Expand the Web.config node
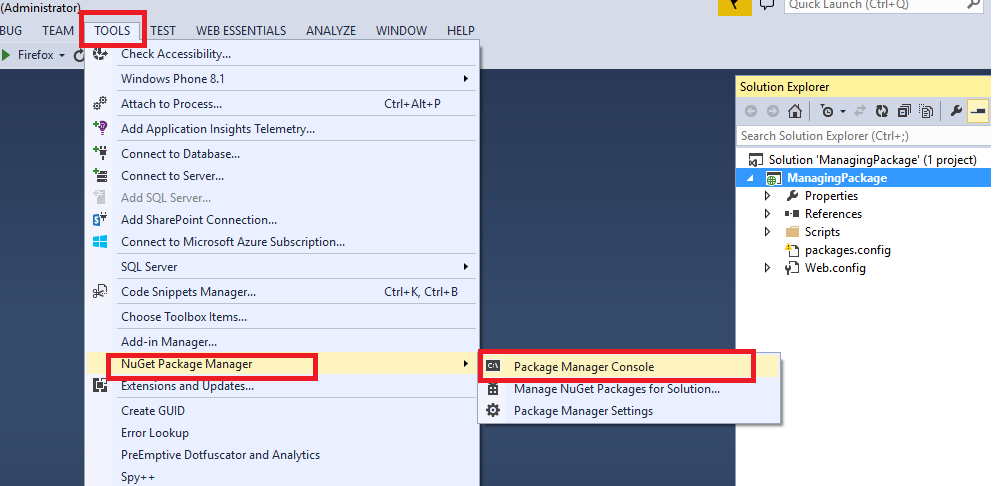The image size is (1008, 486). tap(767, 267)
